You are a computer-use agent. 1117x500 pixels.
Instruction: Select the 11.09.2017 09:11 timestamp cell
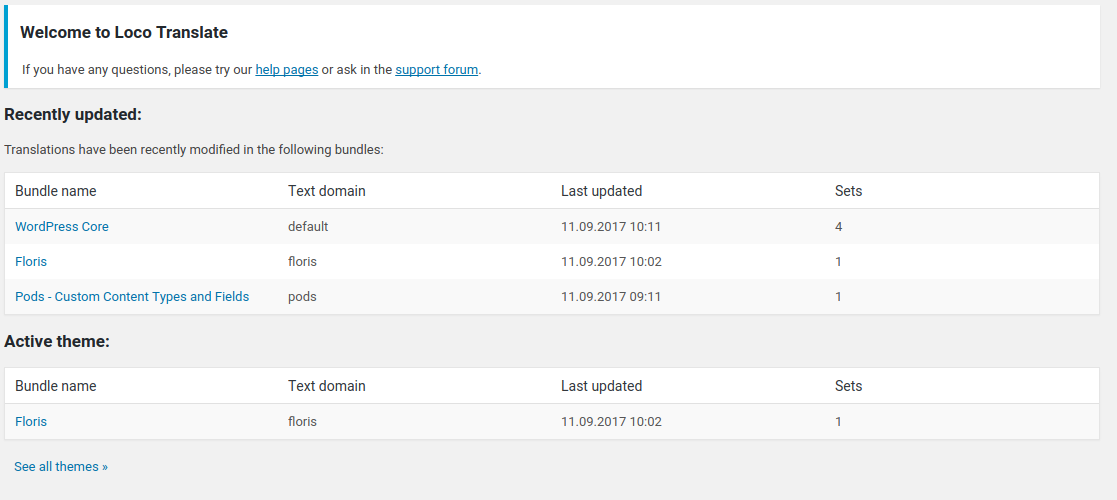tap(611, 296)
